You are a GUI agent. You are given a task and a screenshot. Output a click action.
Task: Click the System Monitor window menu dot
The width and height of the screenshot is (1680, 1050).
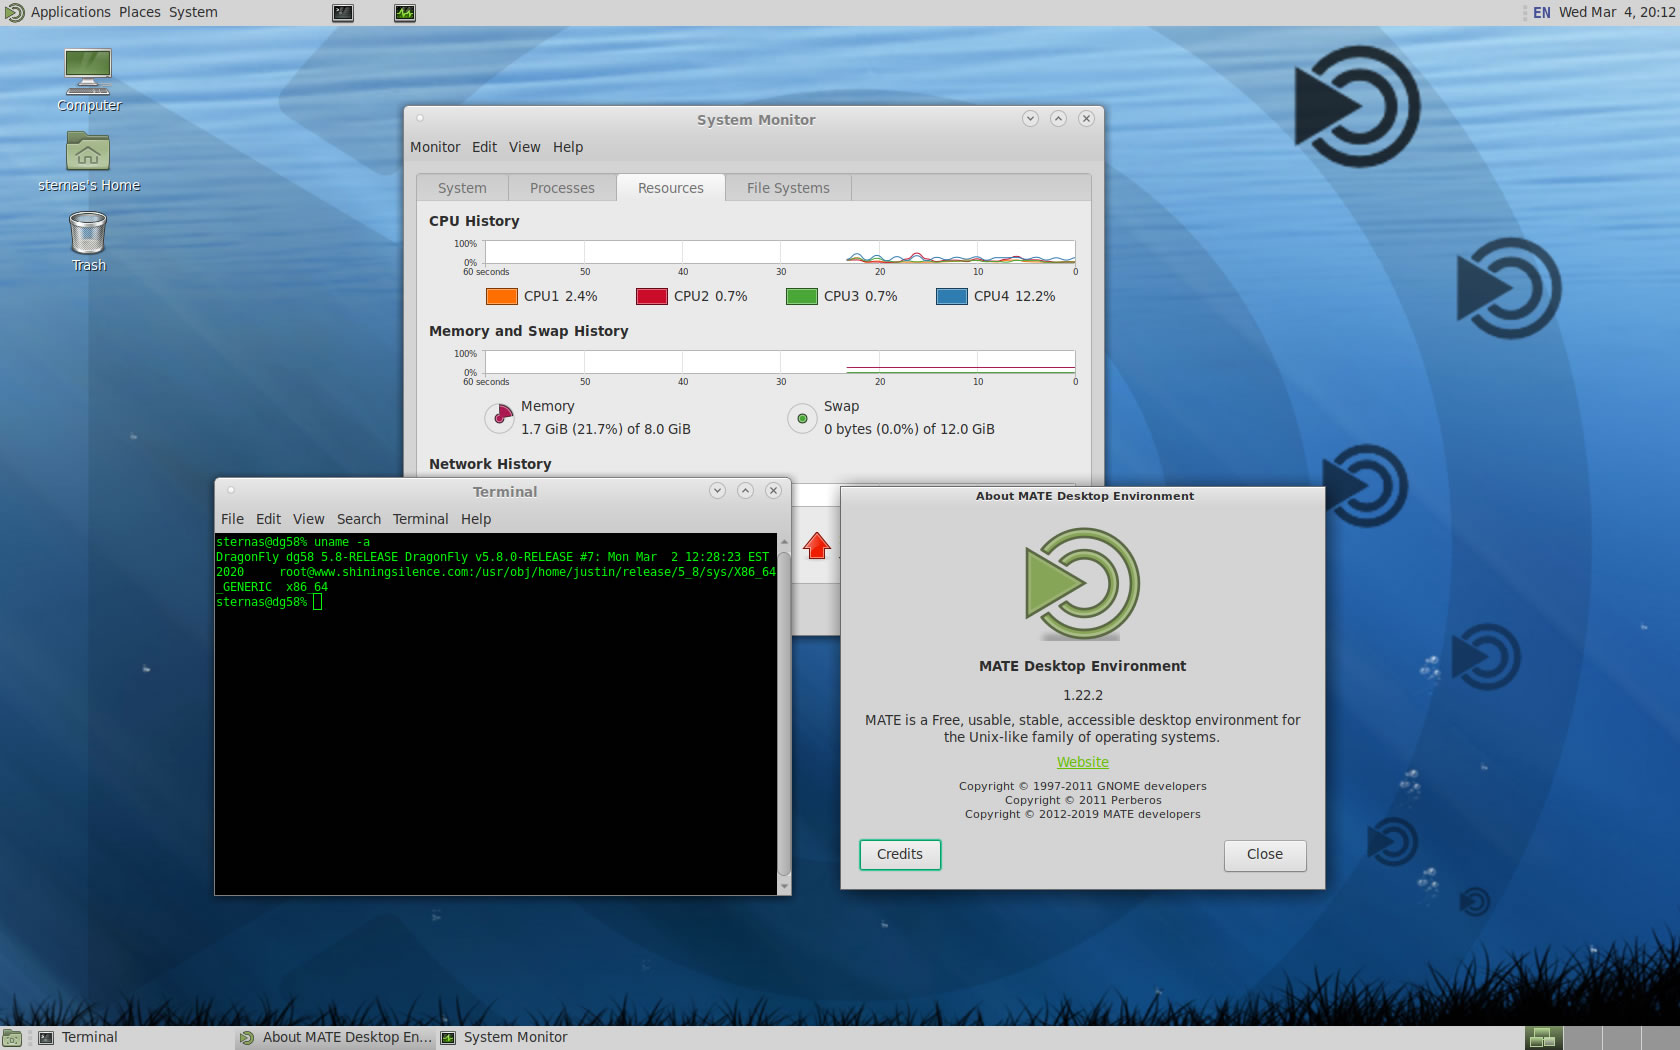pos(420,118)
